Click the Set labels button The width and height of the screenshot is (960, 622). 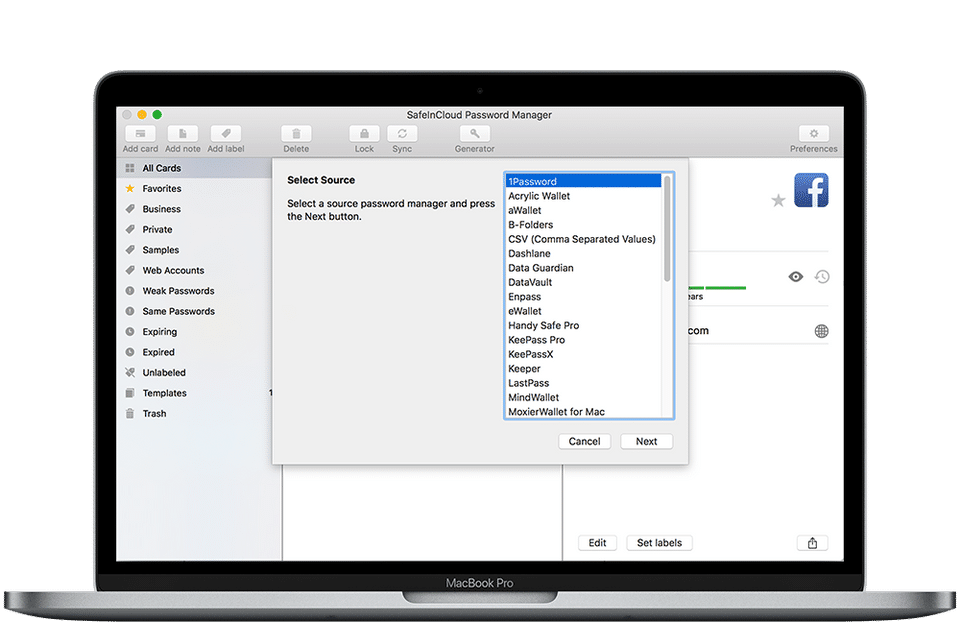pyautogui.click(x=659, y=543)
